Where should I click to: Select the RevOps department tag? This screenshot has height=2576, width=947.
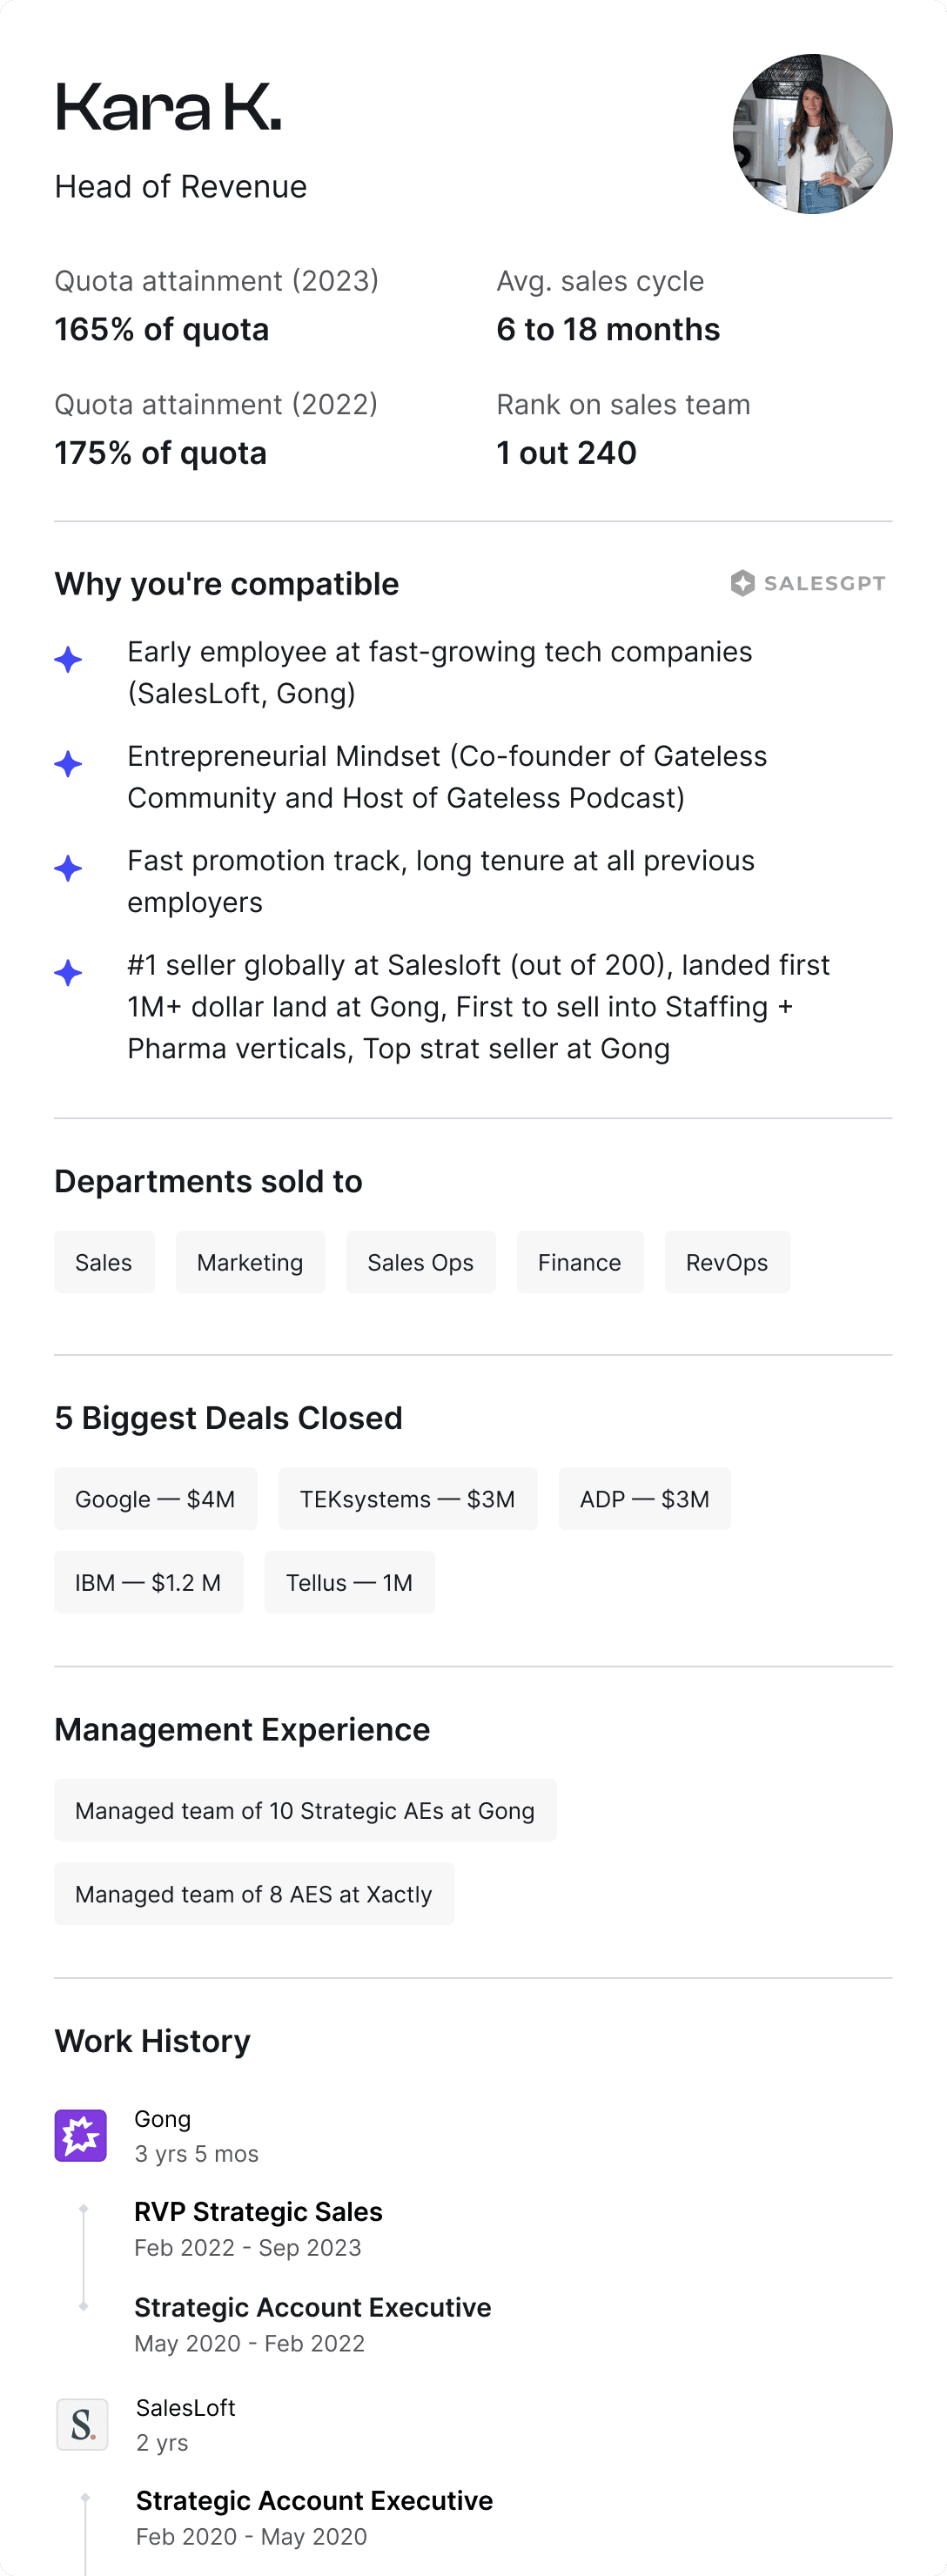(727, 1262)
